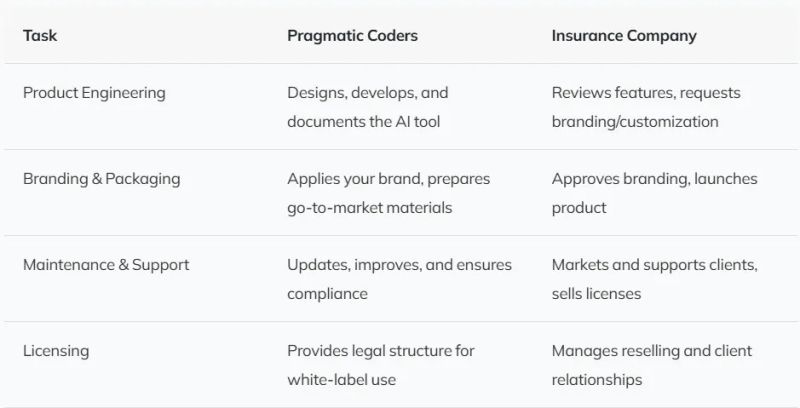The width and height of the screenshot is (800, 408).
Task: Select the "Branding & Packaging" row label
Action: (101, 179)
